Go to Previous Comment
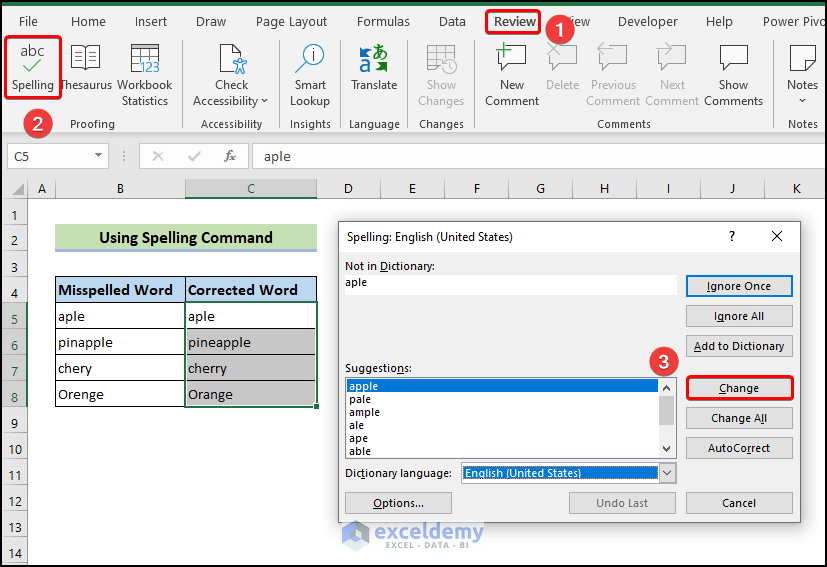The height and width of the screenshot is (567, 827). click(613, 75)
